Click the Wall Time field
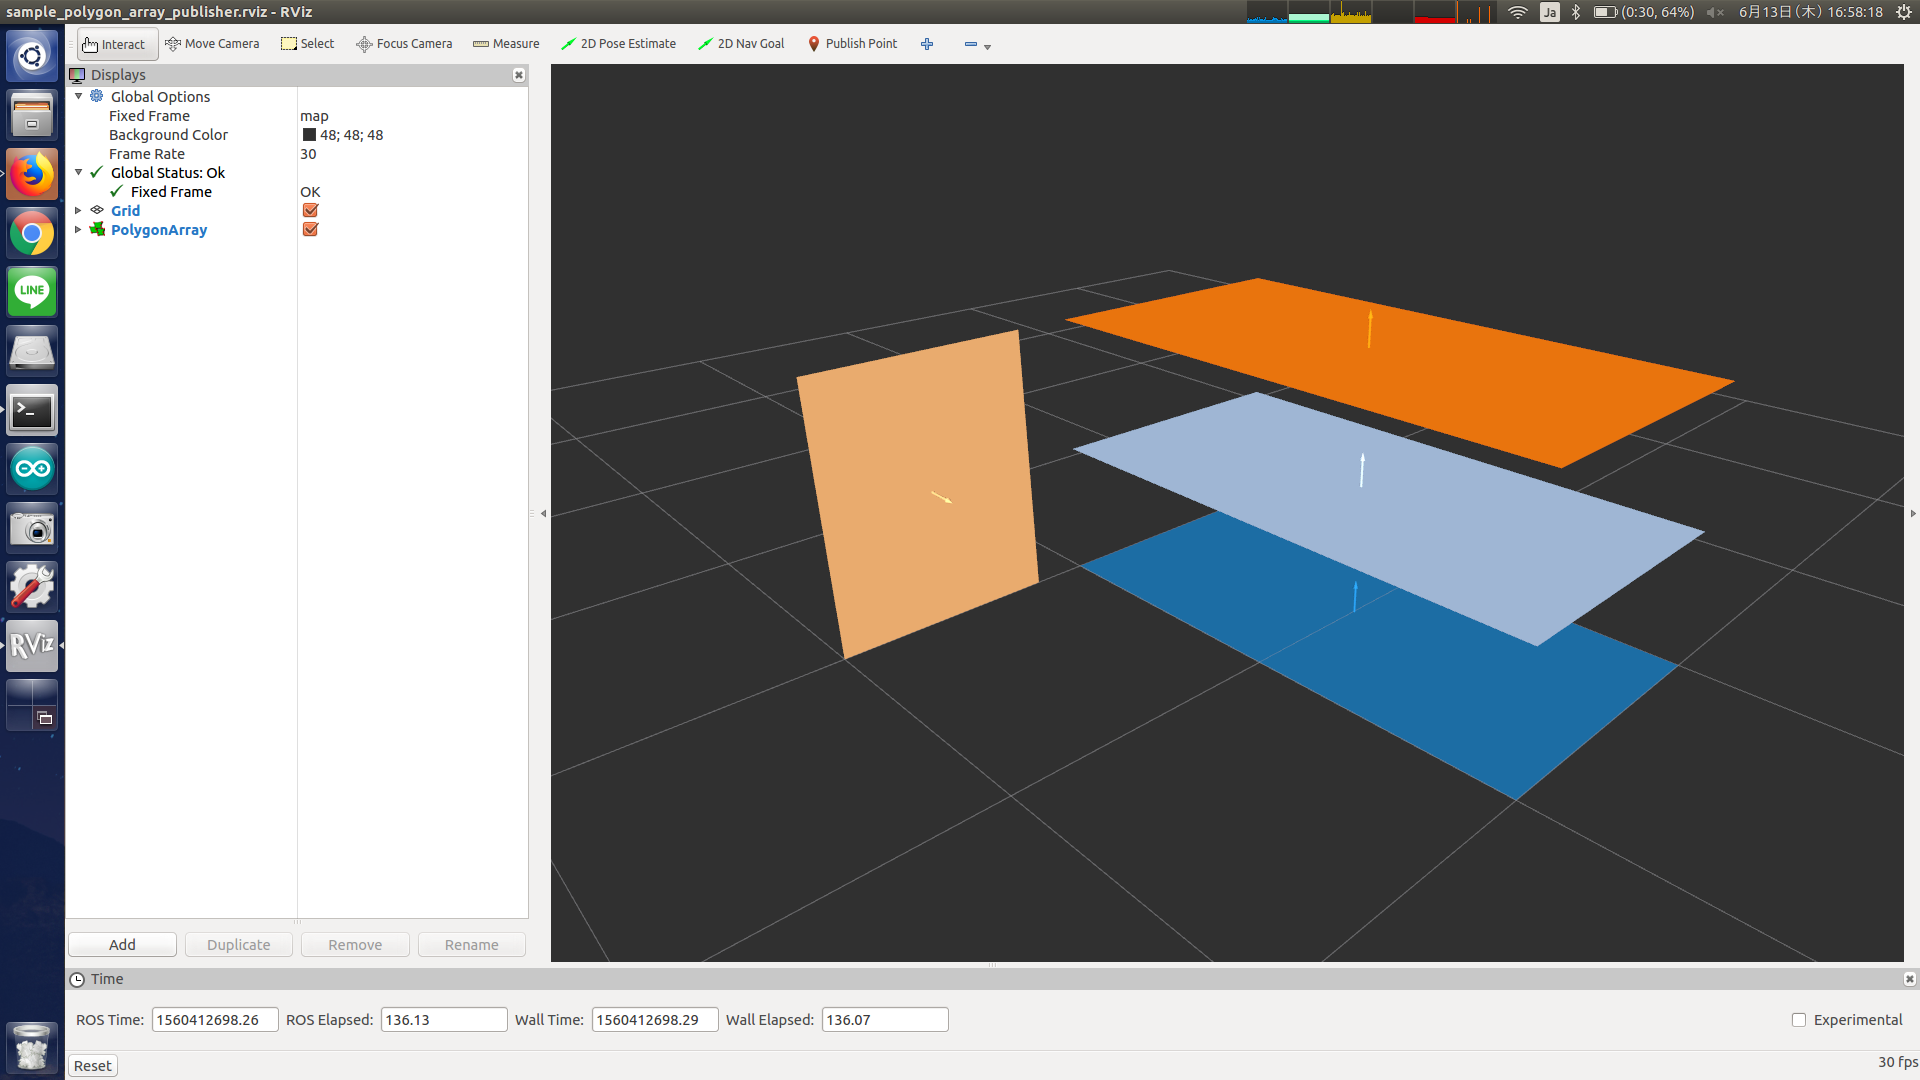Screen dimensions: 1920x1080 [655, 1020]
